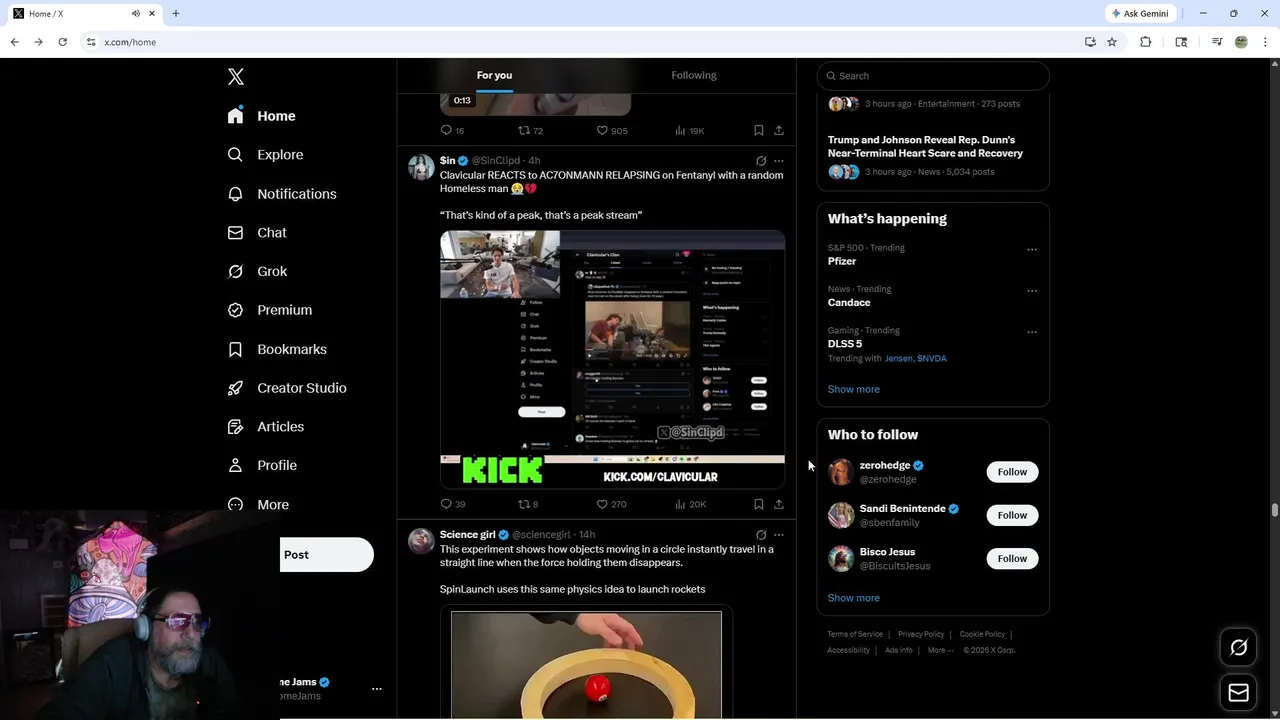Open more options on $in post
The height and width of the screenshot is (720, 1280).
[779, 161]
